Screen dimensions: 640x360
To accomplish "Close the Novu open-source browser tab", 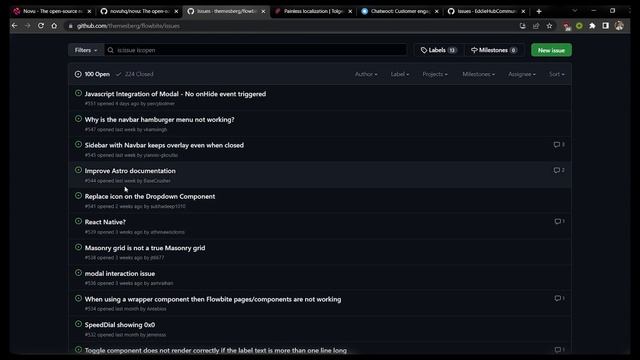I will (x=89, y=11).
